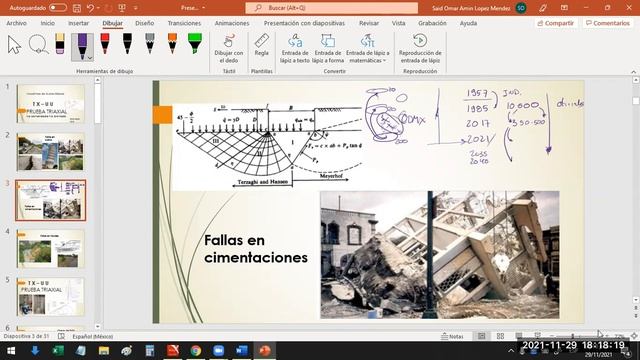This screenshot has width=640, height=360.
Task: Open purple pen options dropdown arrow
Action: tap(90, 58)
